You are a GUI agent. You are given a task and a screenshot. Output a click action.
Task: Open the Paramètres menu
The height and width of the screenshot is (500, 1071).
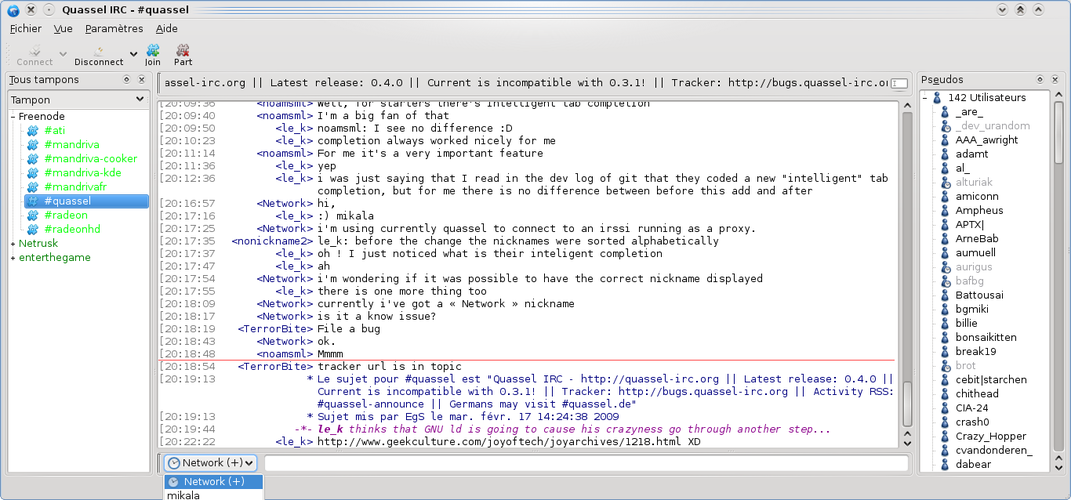tap(114, 29)
